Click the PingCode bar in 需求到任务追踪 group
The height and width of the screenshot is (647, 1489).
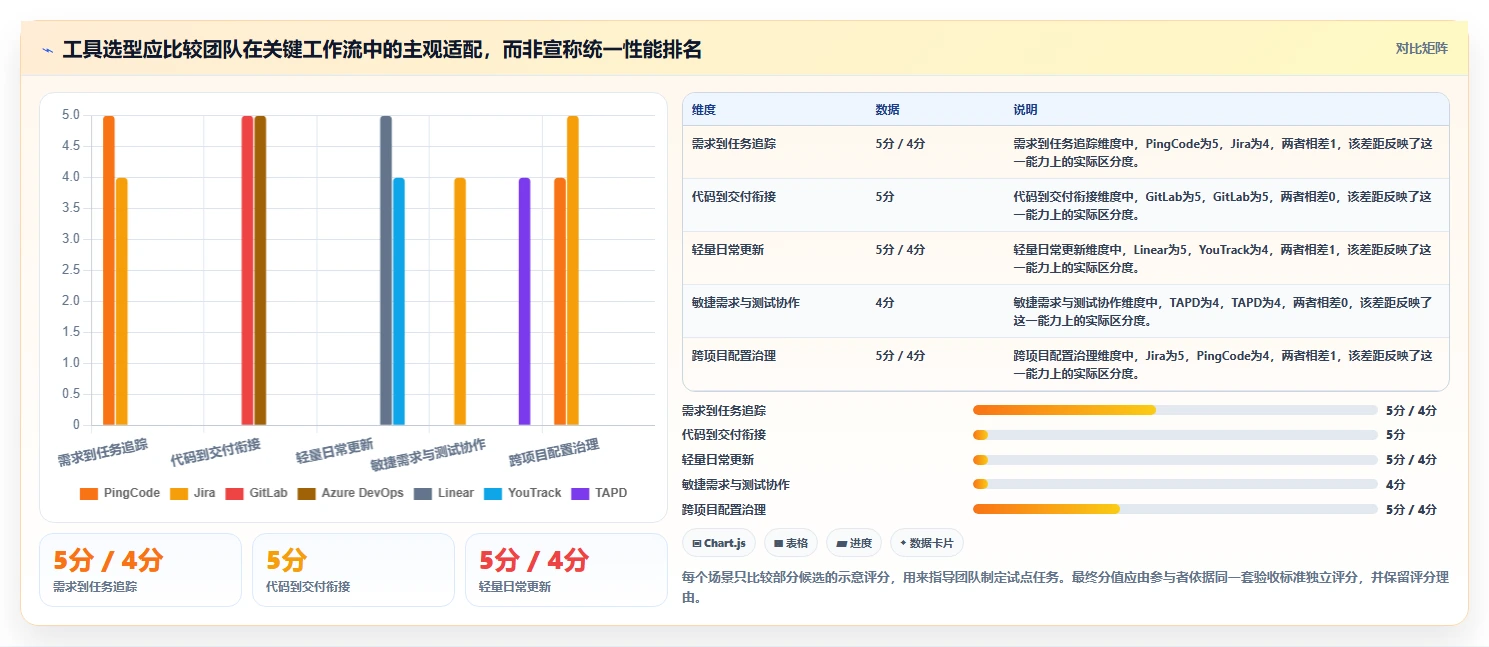(x=109, y=270)
